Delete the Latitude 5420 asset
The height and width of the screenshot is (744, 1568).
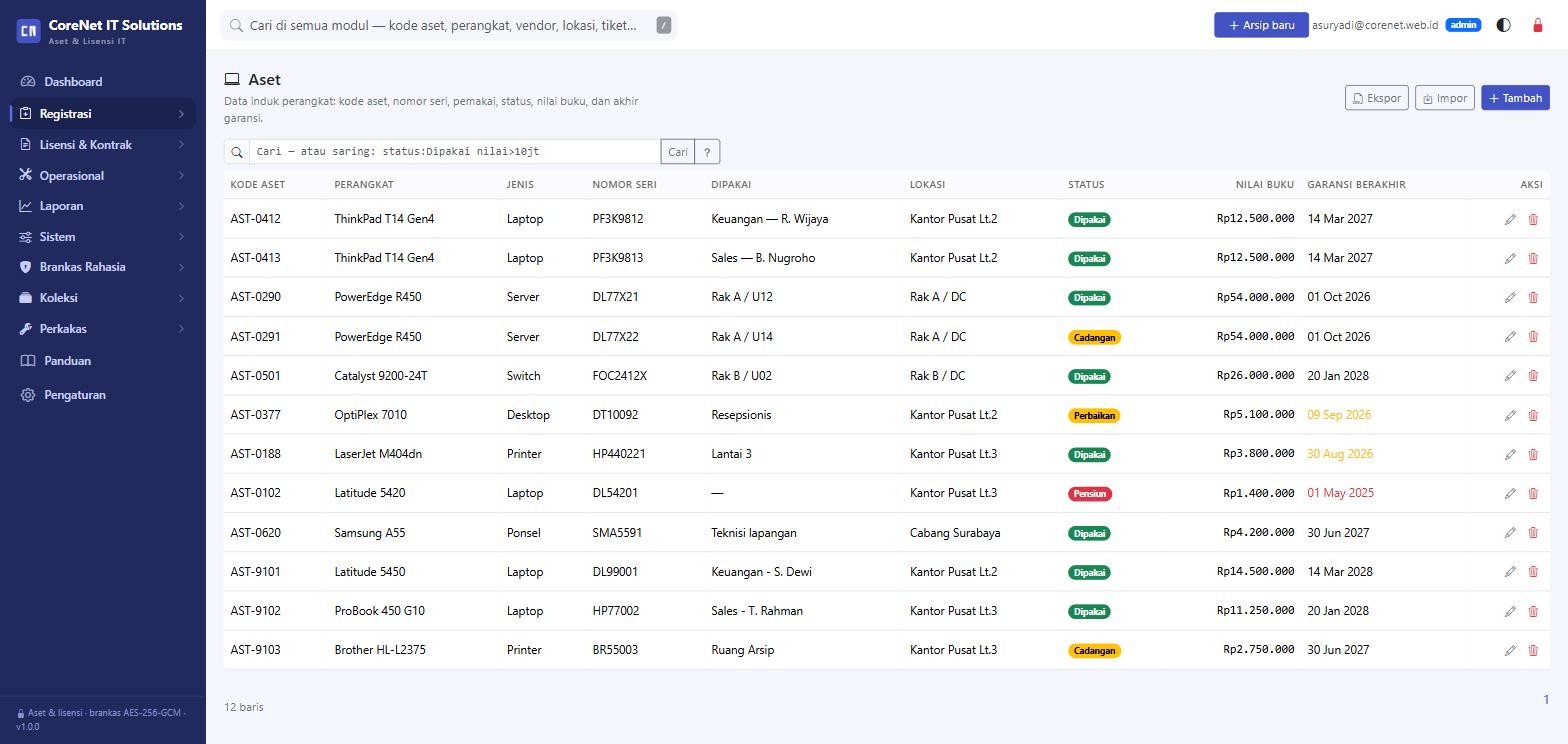coord(1533,493)
